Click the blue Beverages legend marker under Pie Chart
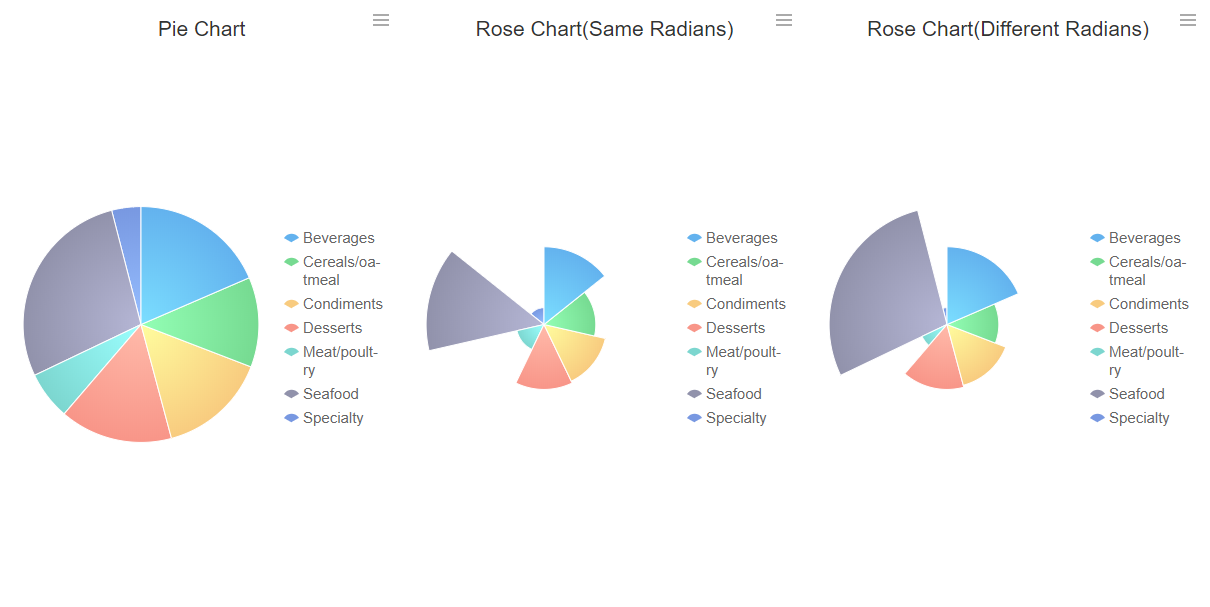The height and width of the screenshot is (607, 1210). point(290,238)
